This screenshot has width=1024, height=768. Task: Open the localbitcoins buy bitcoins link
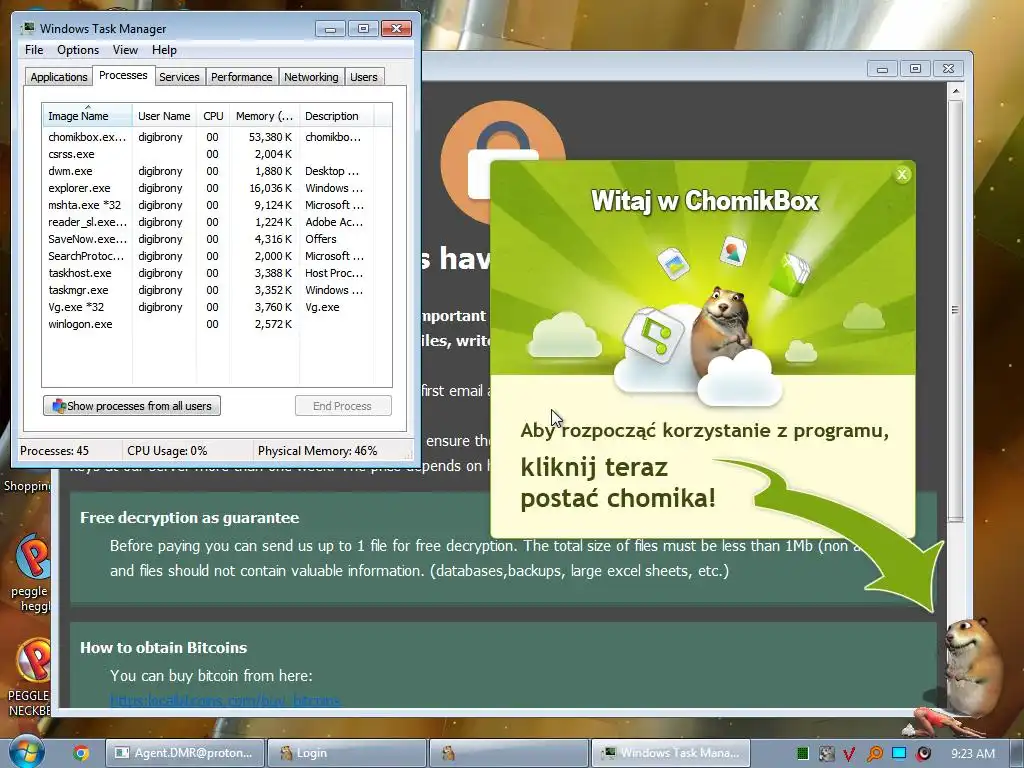(x=225, y=700)
